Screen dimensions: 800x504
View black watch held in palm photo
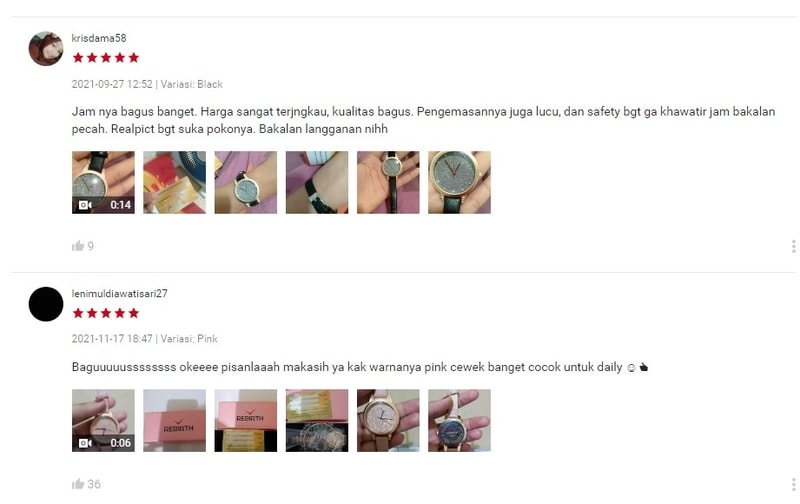[x=388, y=182]
